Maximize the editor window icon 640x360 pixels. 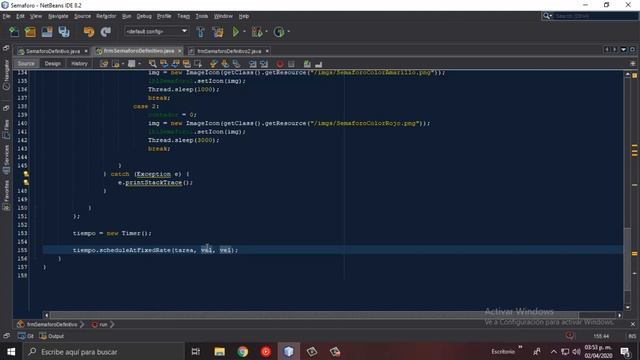tap(632, 49)
